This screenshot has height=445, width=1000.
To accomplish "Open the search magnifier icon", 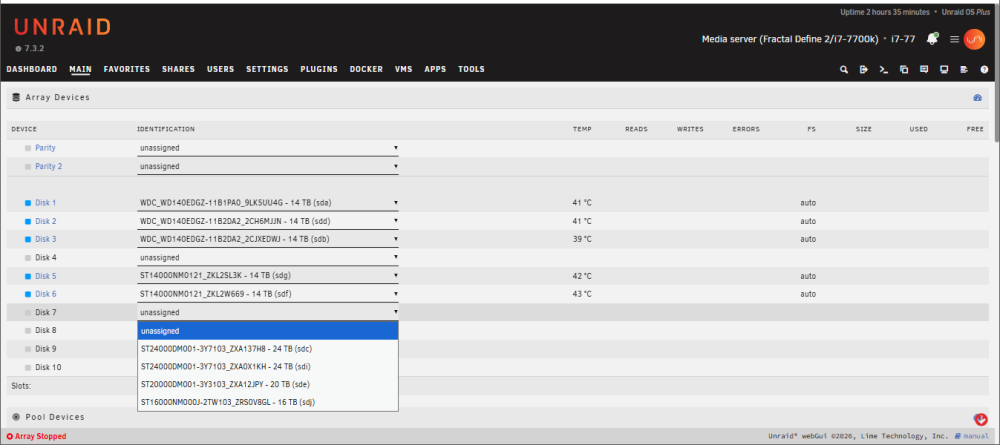I will tap(844, 69).
